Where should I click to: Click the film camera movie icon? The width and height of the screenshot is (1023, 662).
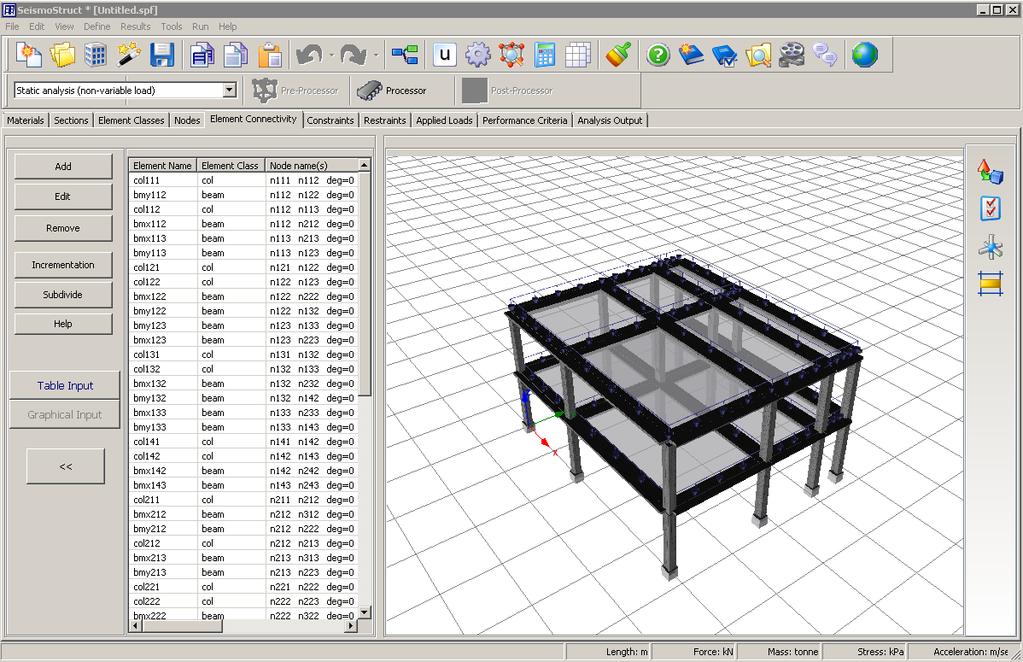coord(791,55)
